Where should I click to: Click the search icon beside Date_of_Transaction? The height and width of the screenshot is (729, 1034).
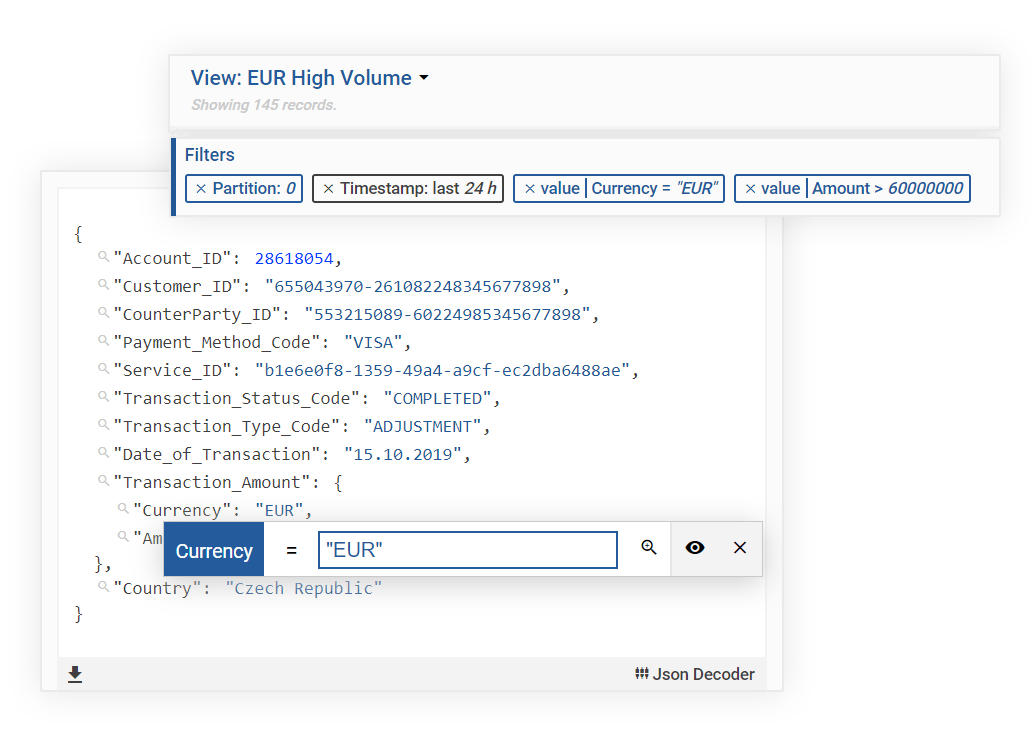point(104,452)
